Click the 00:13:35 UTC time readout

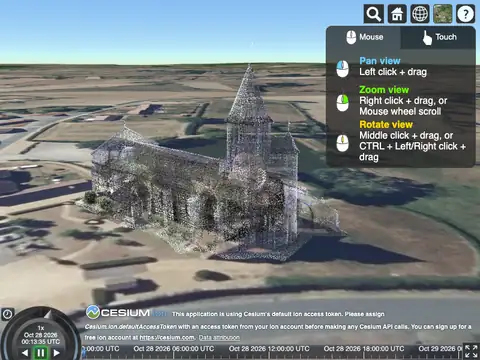click(41, 342)
